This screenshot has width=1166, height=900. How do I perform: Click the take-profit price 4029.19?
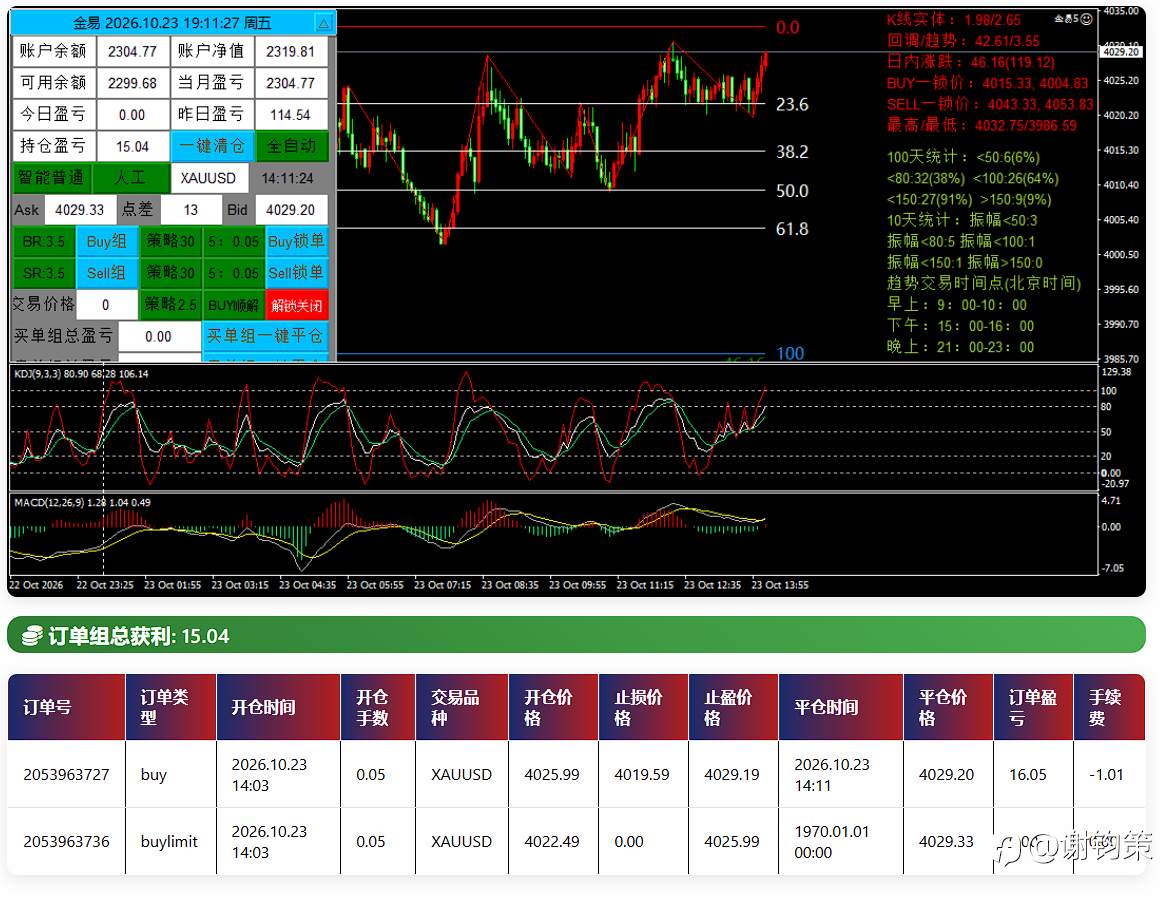[732, 774]
